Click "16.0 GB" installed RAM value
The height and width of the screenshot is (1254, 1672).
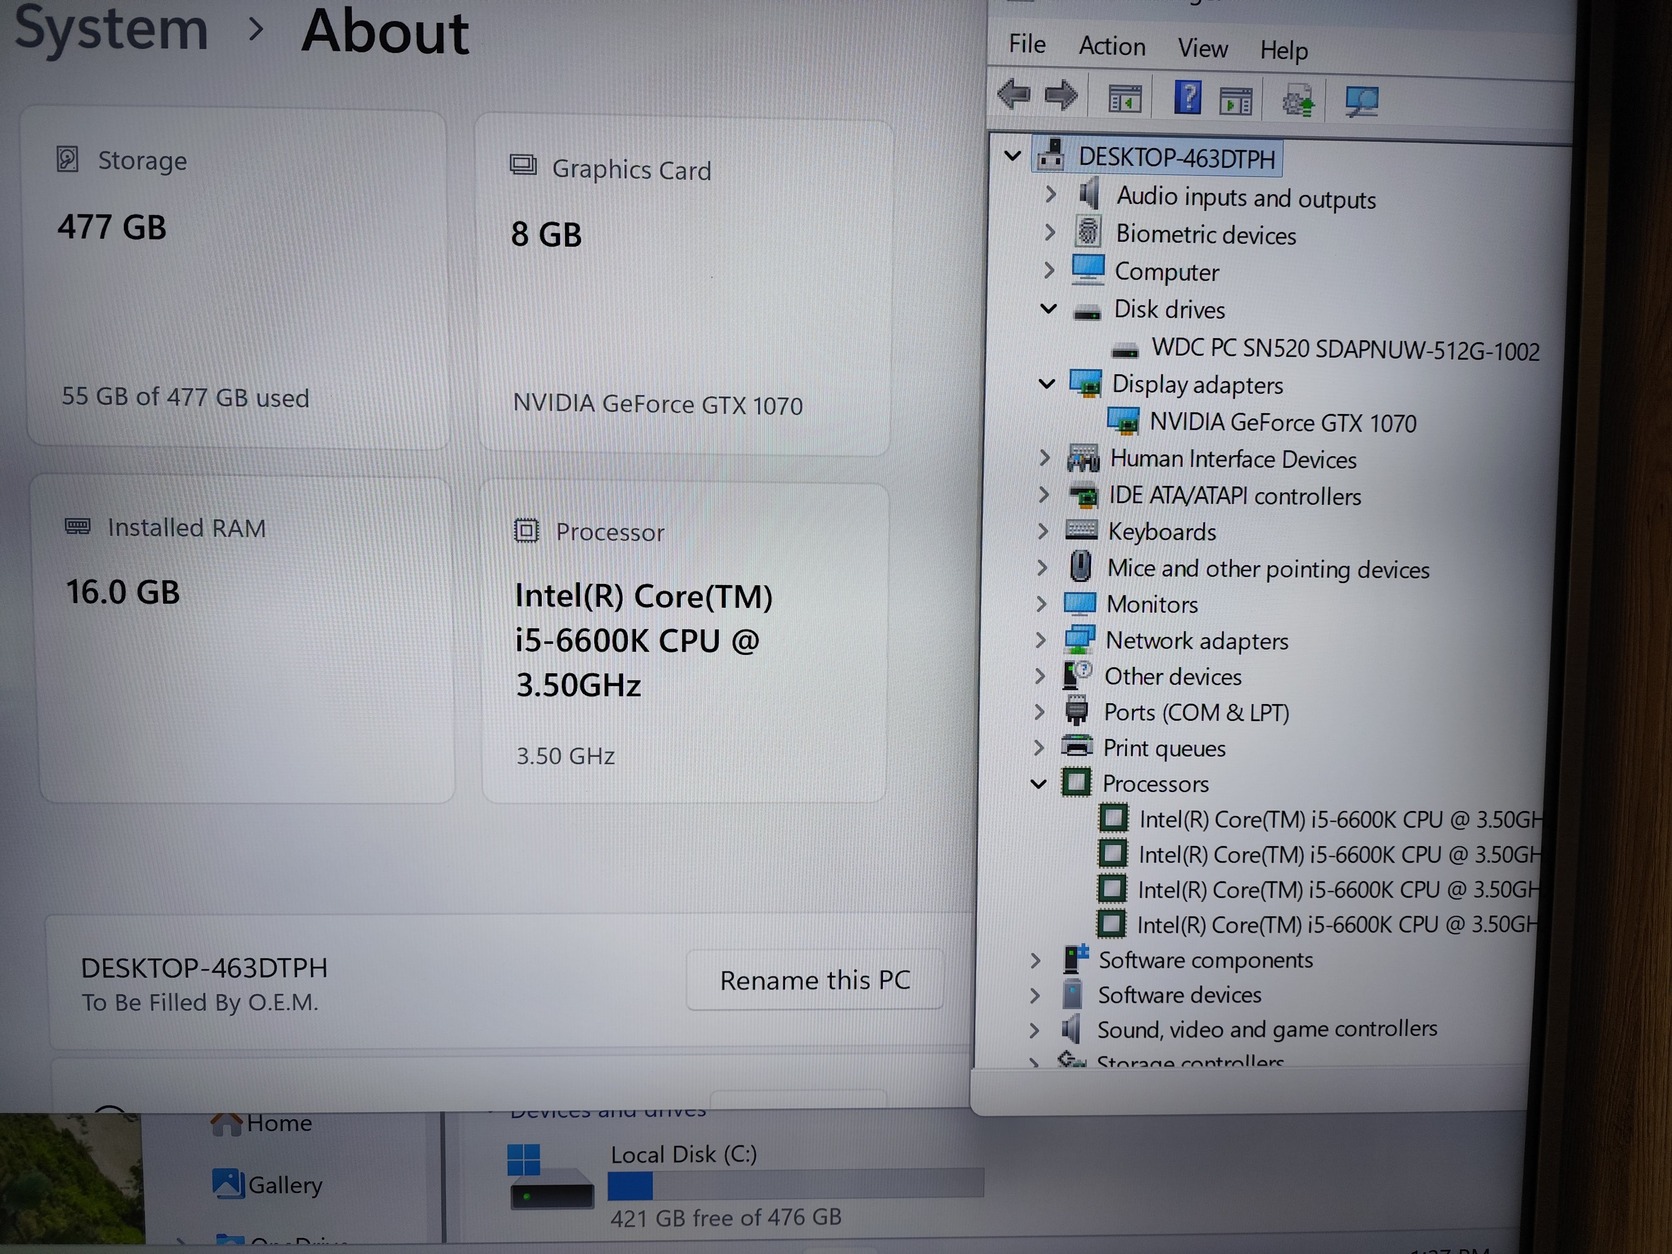(123, 592)
